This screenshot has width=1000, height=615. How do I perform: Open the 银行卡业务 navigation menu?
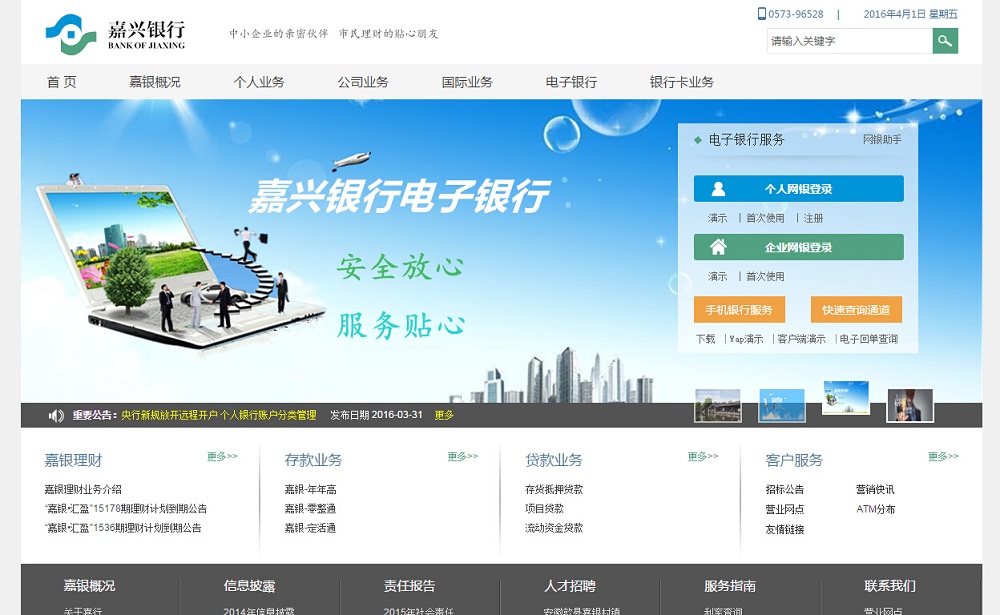681,82
